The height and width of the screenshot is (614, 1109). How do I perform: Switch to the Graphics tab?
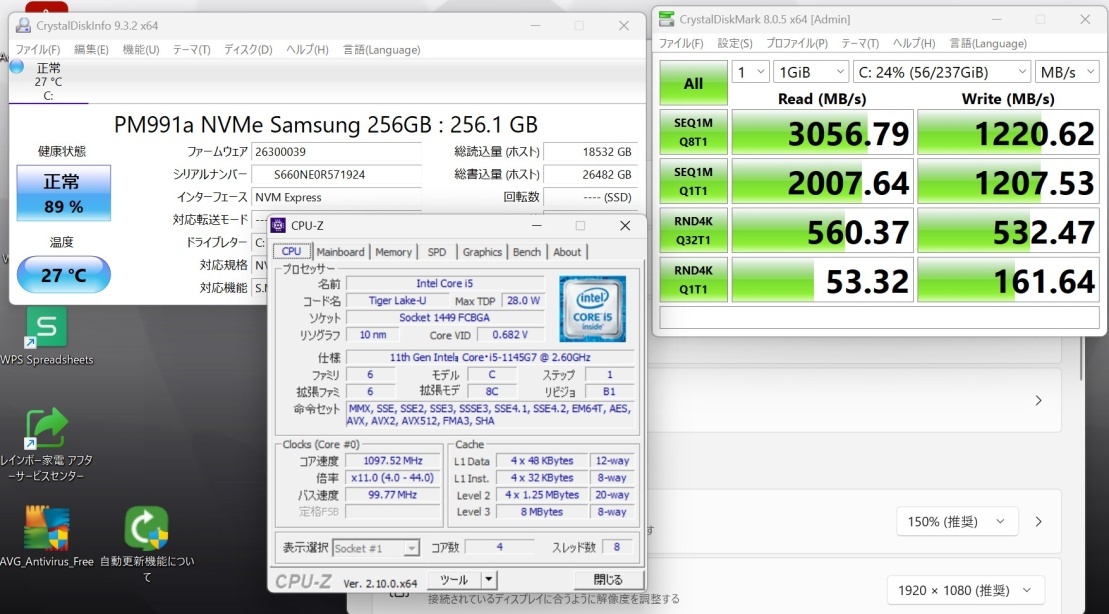[482, 252]
